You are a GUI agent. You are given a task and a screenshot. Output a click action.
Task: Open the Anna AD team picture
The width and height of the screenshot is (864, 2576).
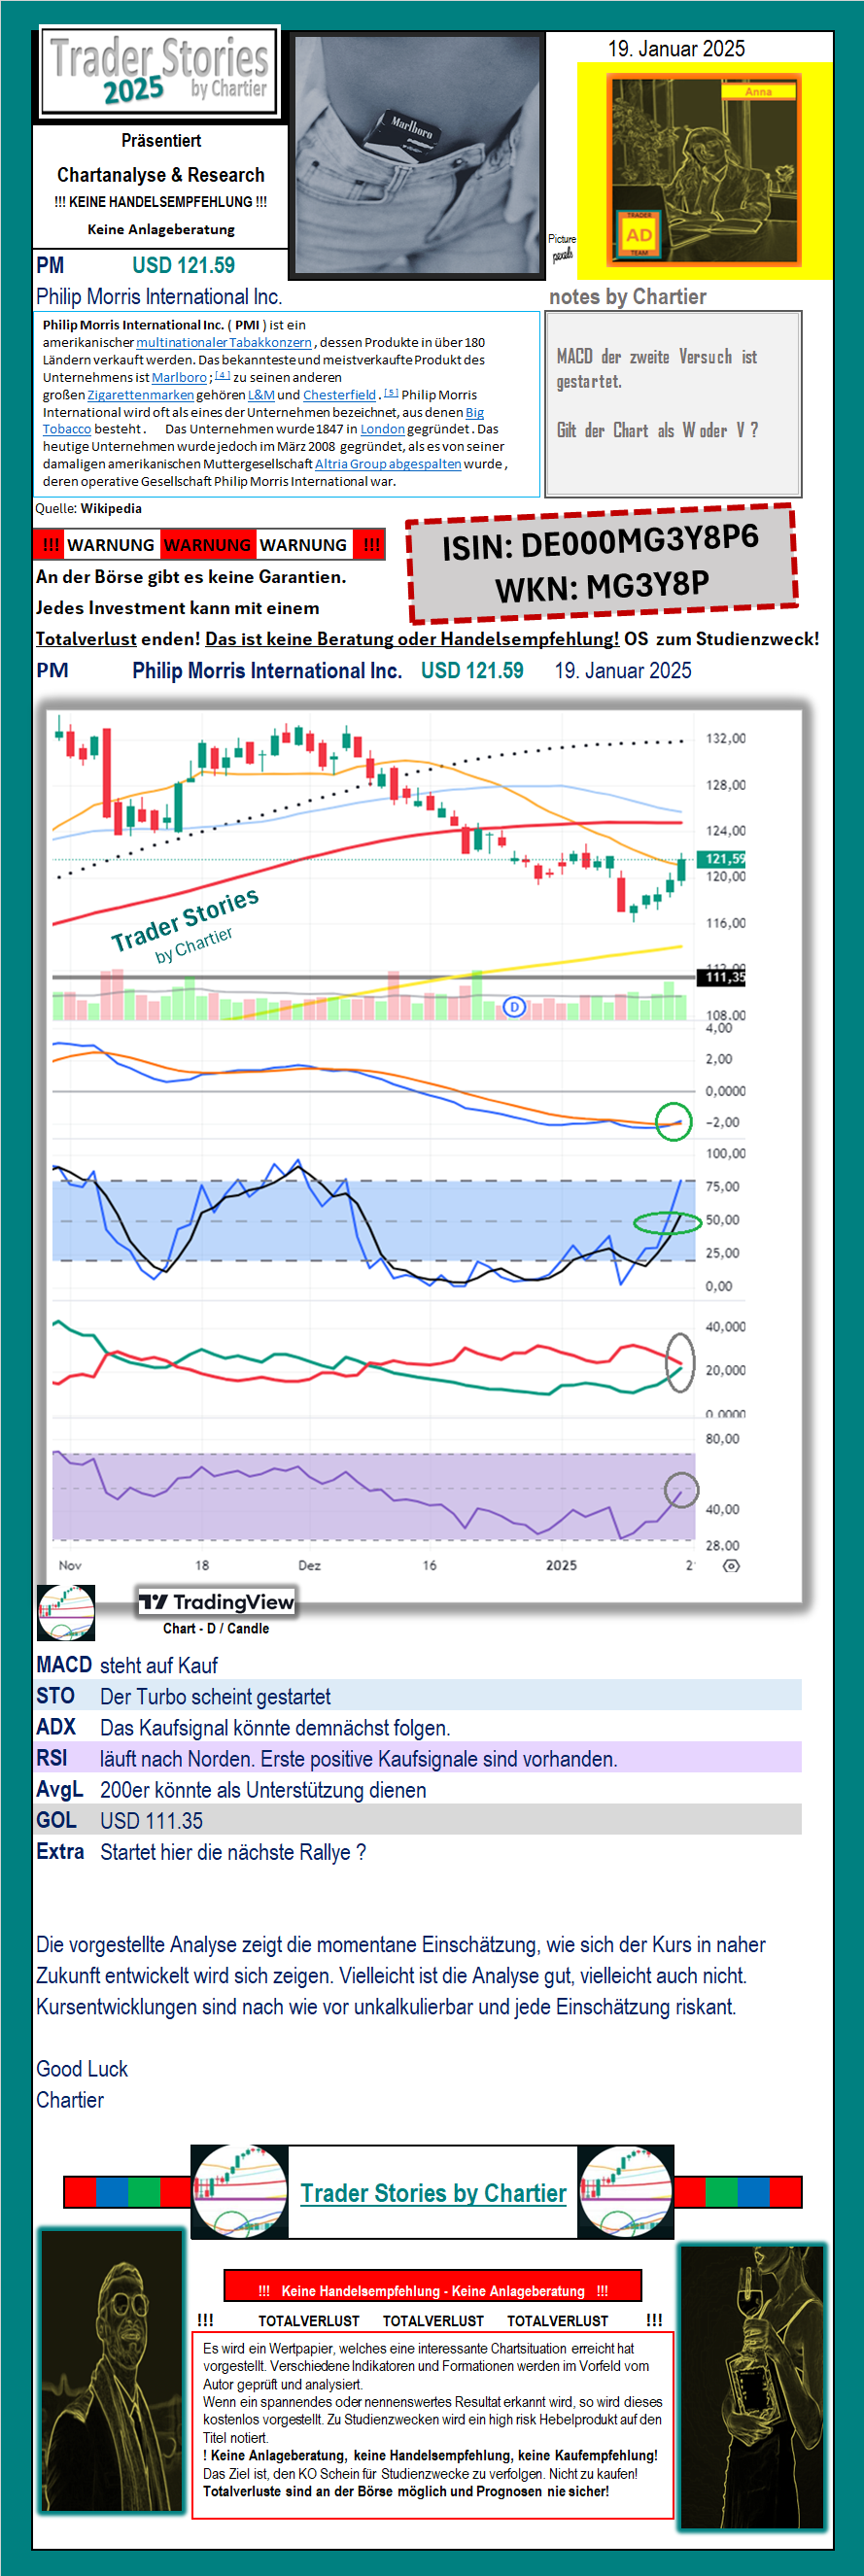point(705,171)
